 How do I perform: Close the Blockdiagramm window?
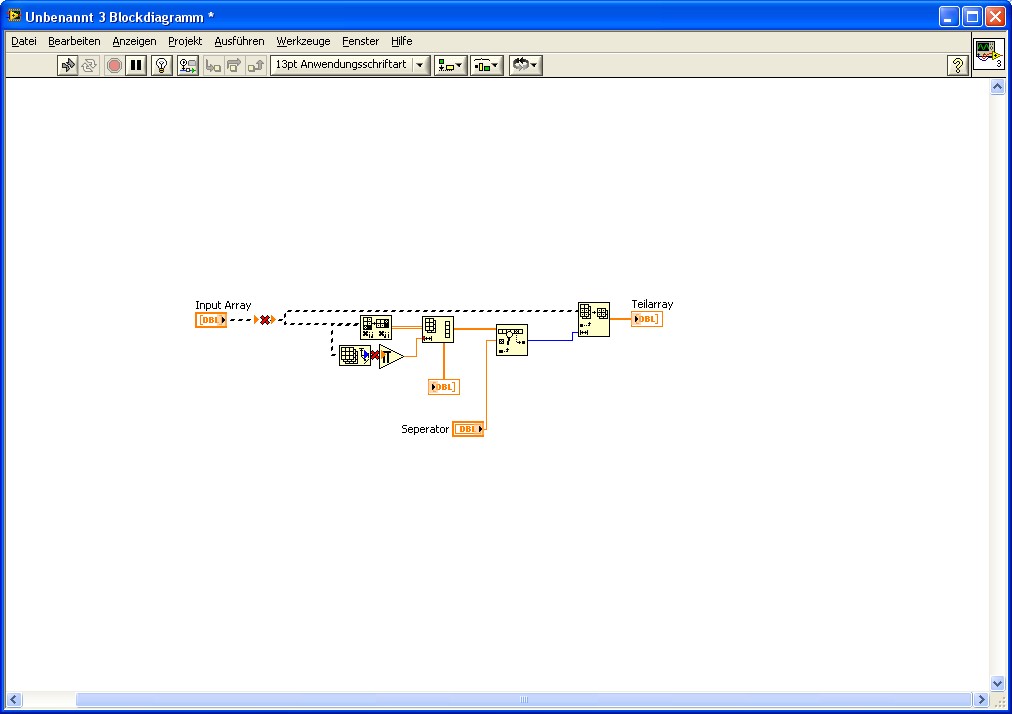[995, 17]
